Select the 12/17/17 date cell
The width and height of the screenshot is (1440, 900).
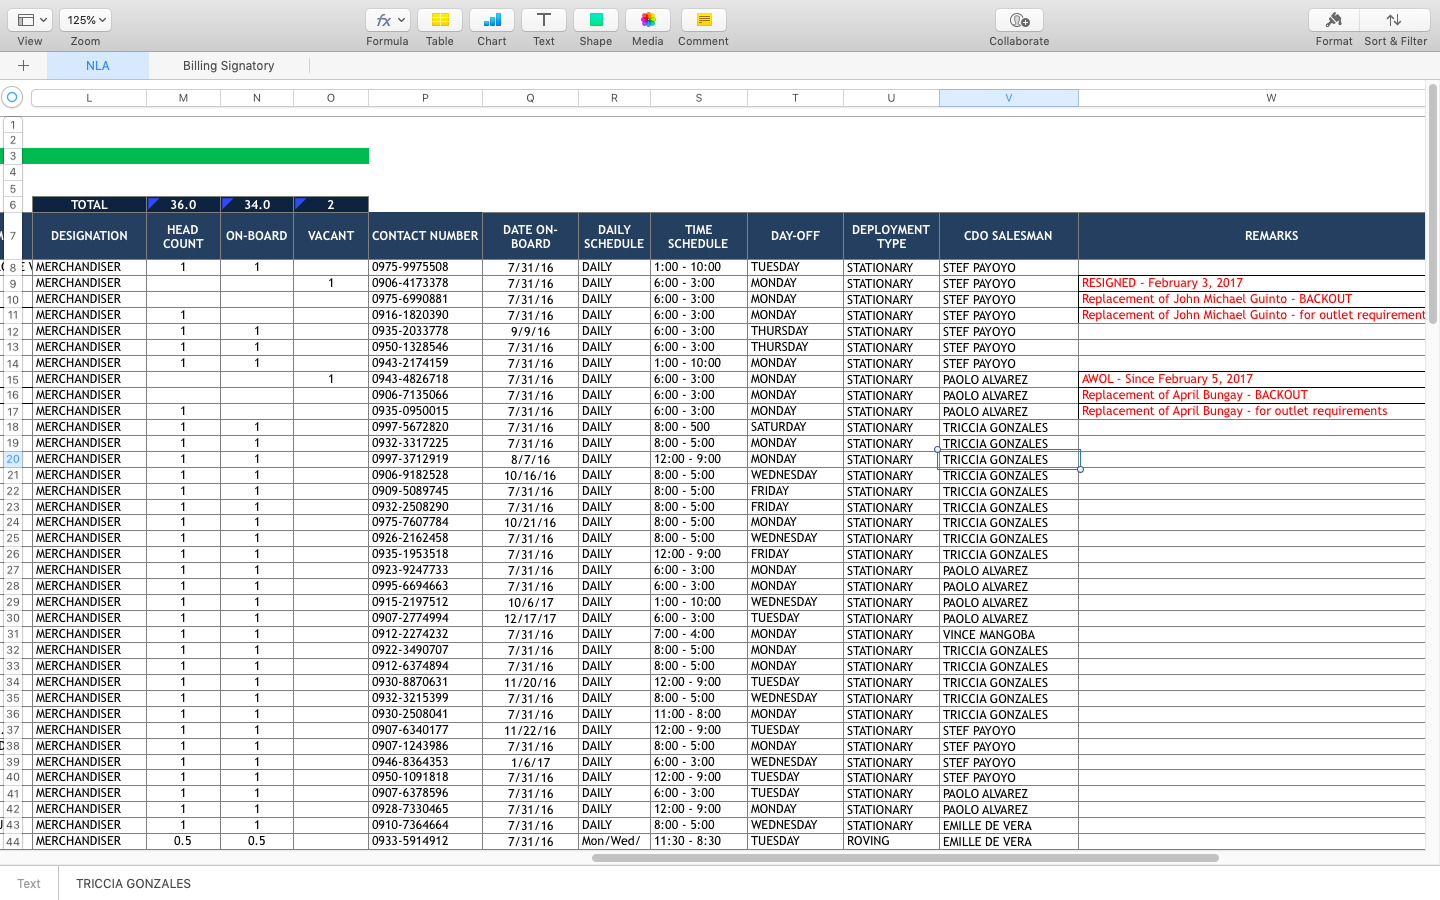click(530, 618)
